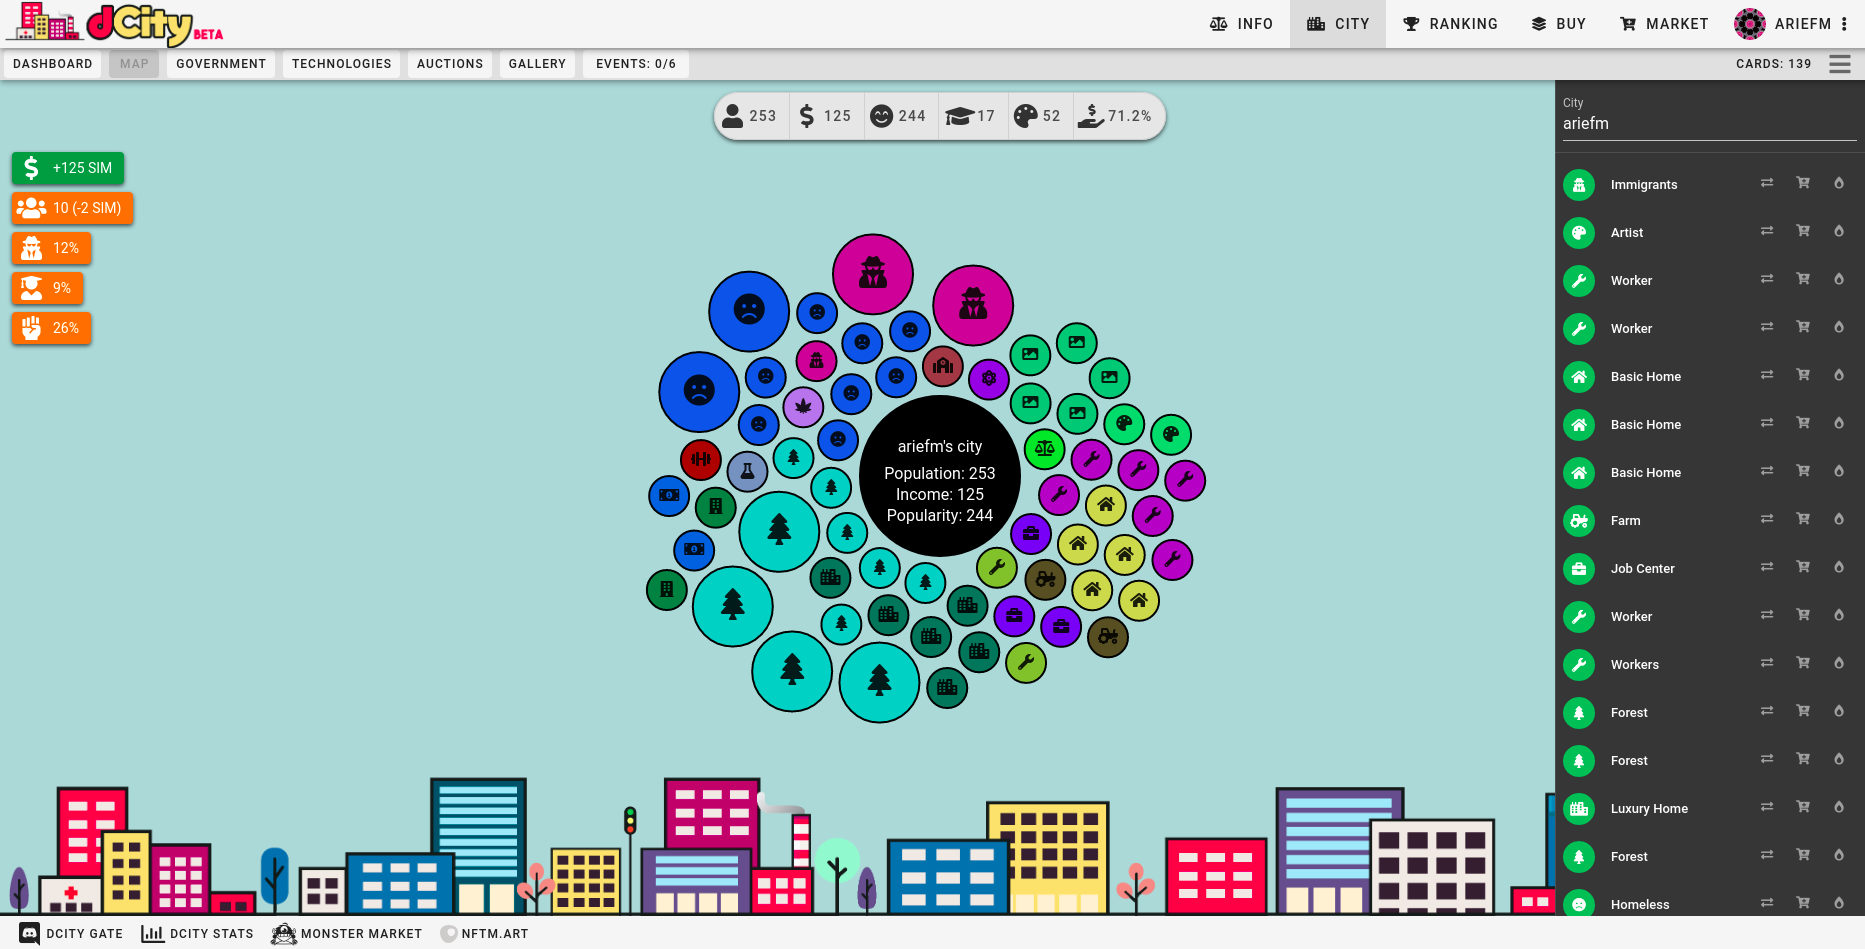Open the TECHNOLOGIES tab
1865x949 pixels.
point(342,64)
